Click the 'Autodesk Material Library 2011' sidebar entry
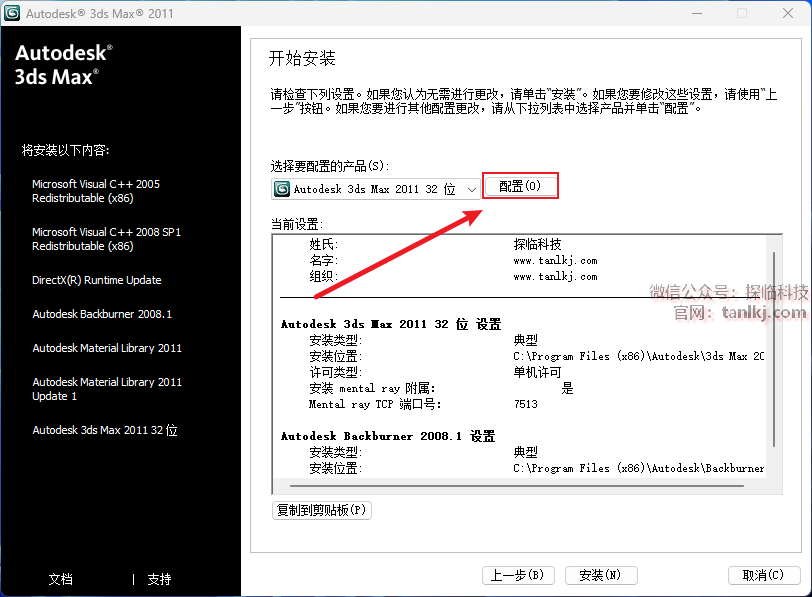The image size is (812, 597). pyautogui.click(x=107, y=348)
